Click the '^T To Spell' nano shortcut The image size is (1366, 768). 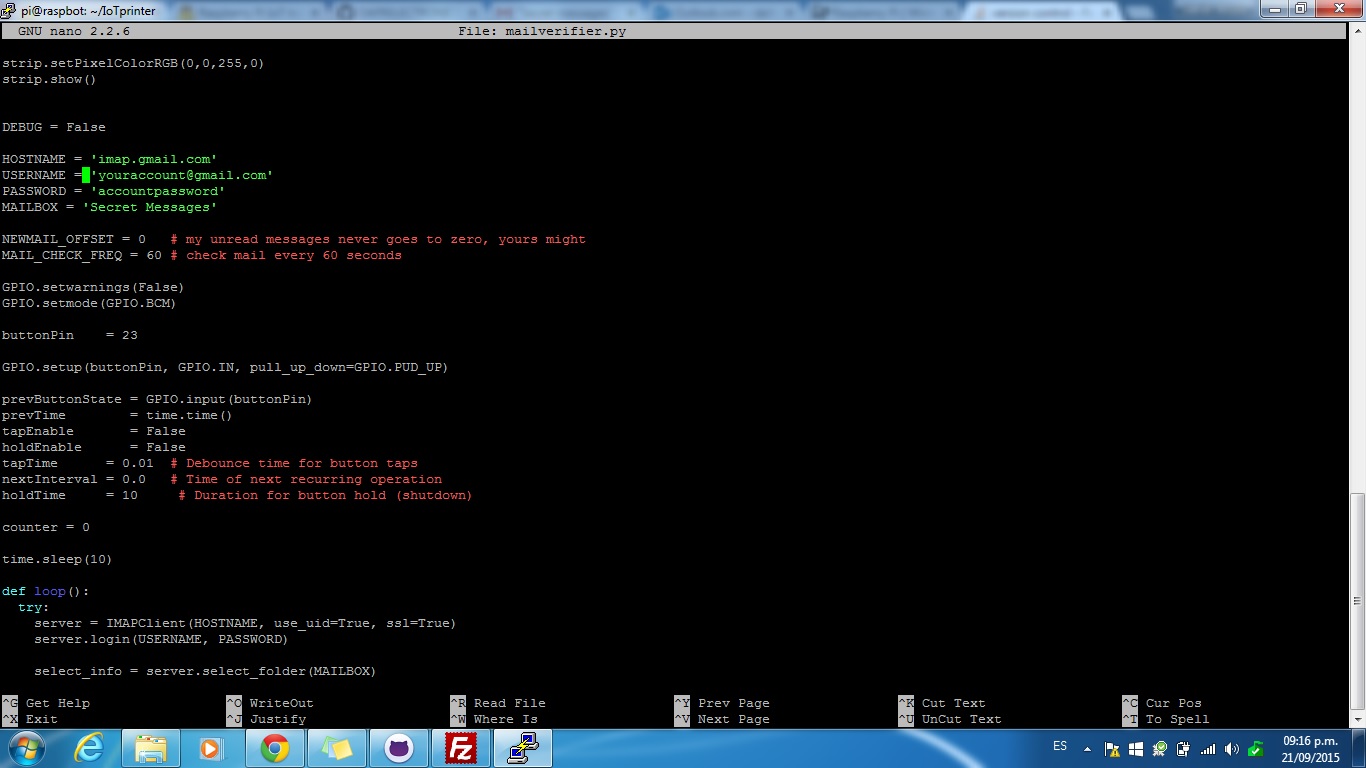tap(1166, 719)
